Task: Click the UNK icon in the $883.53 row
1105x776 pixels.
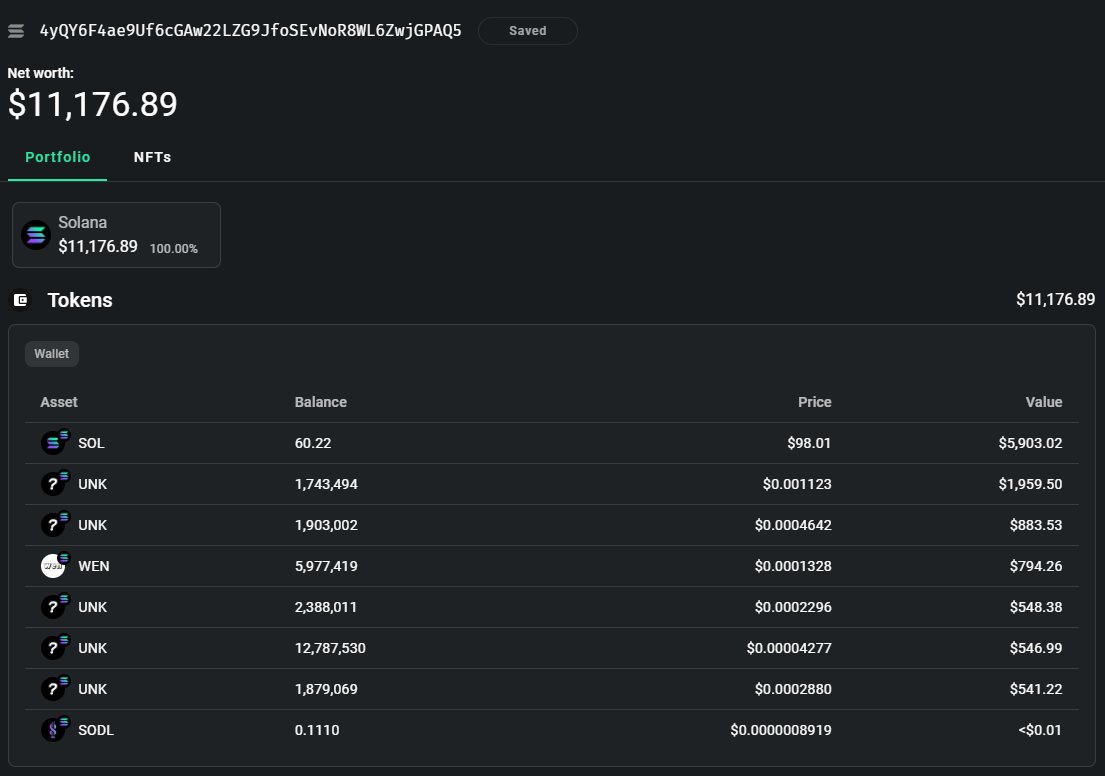Action: pos(54,524)
